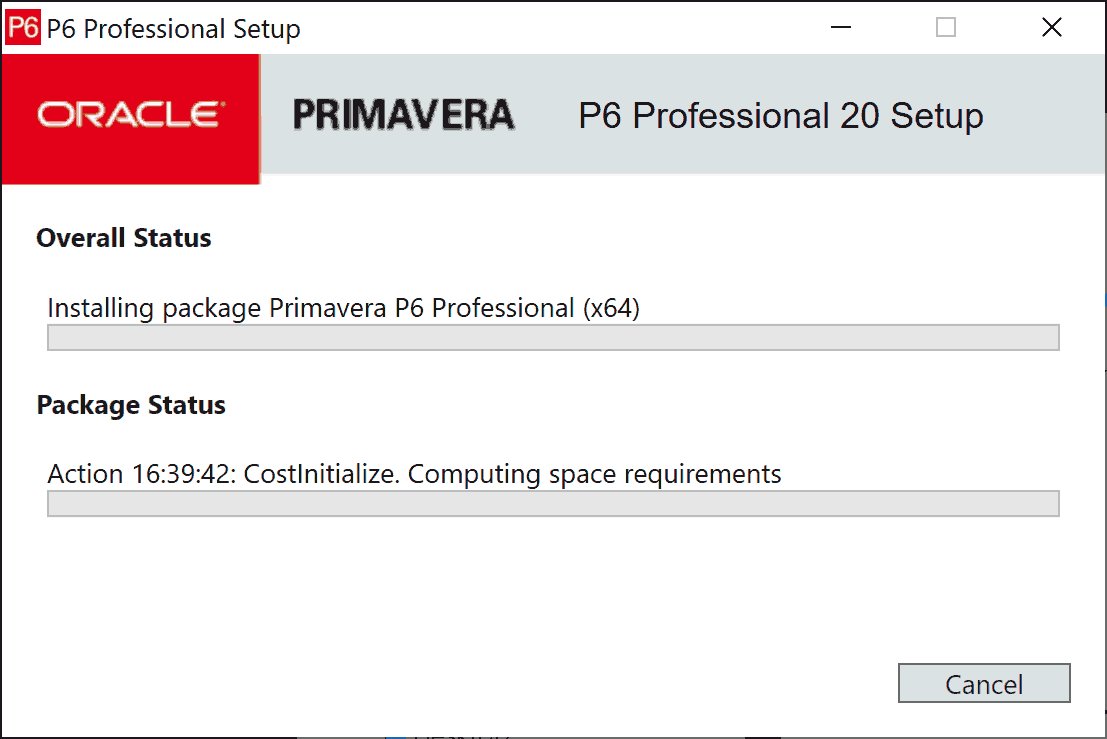Screen dimensions: 1107x739
Task: Click the Overall Status progress bar
Action: tap(553, 338)
